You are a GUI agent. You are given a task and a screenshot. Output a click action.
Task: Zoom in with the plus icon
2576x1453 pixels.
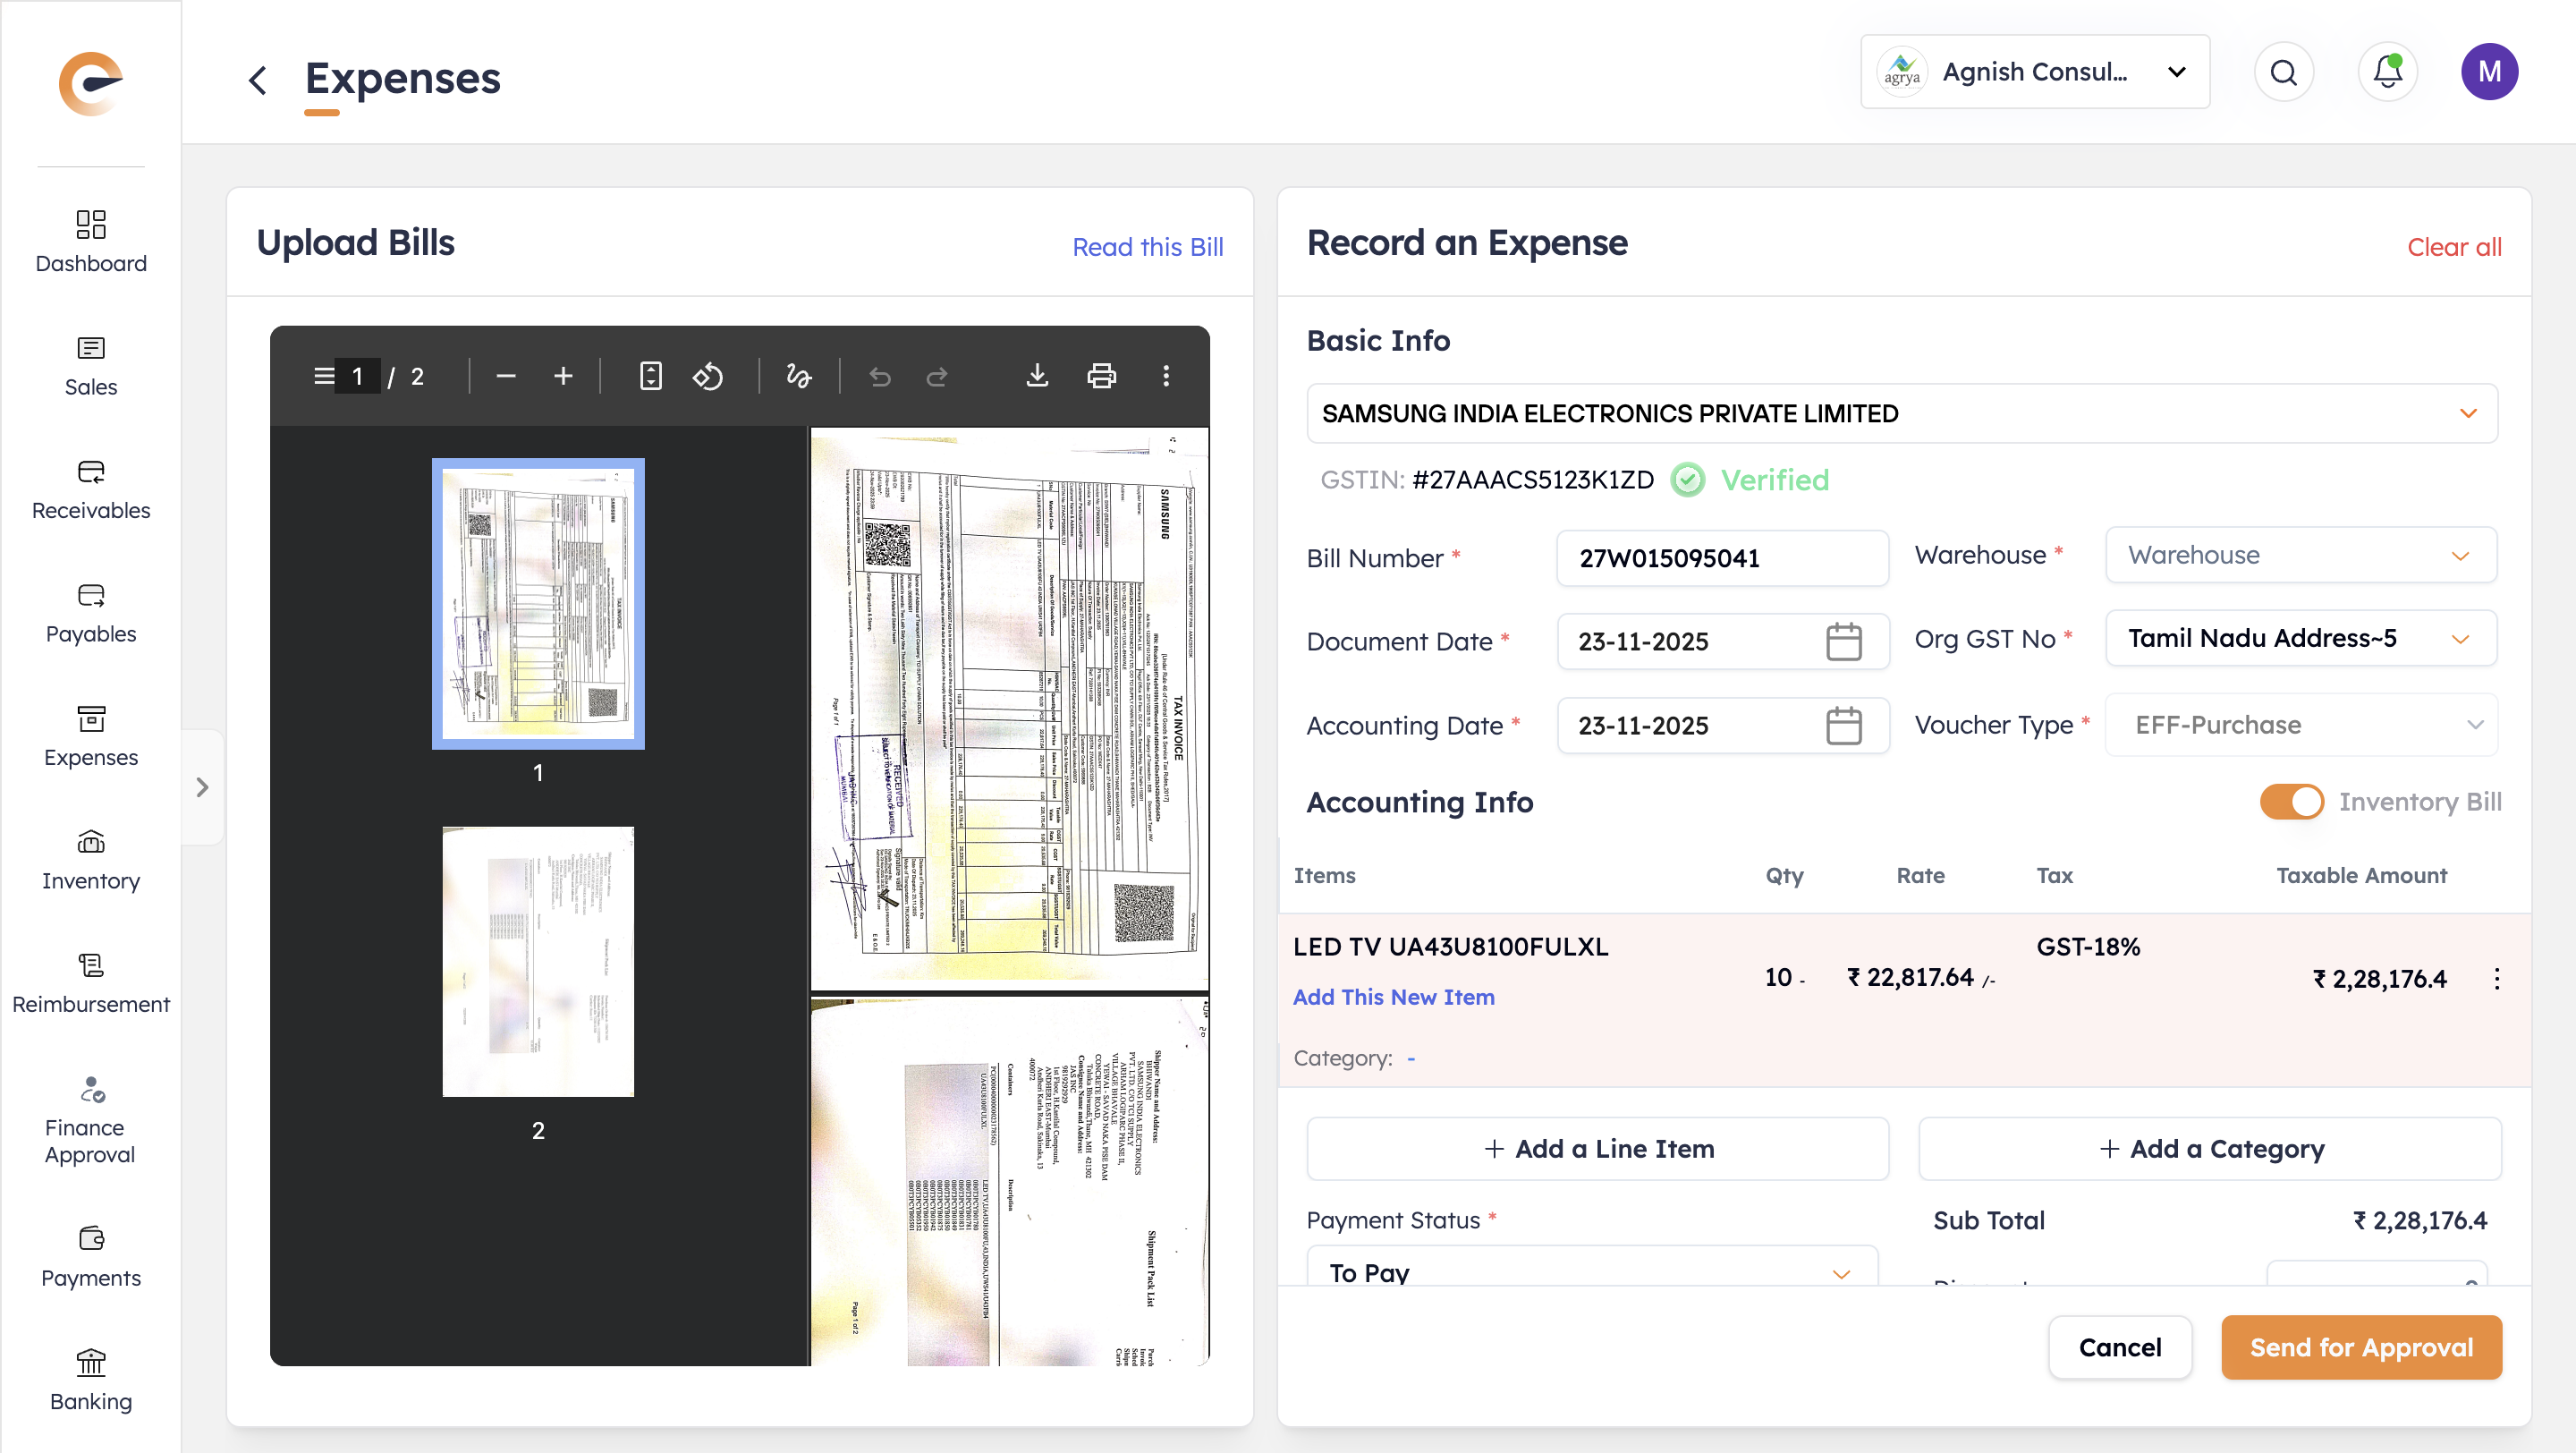point(563,376)
